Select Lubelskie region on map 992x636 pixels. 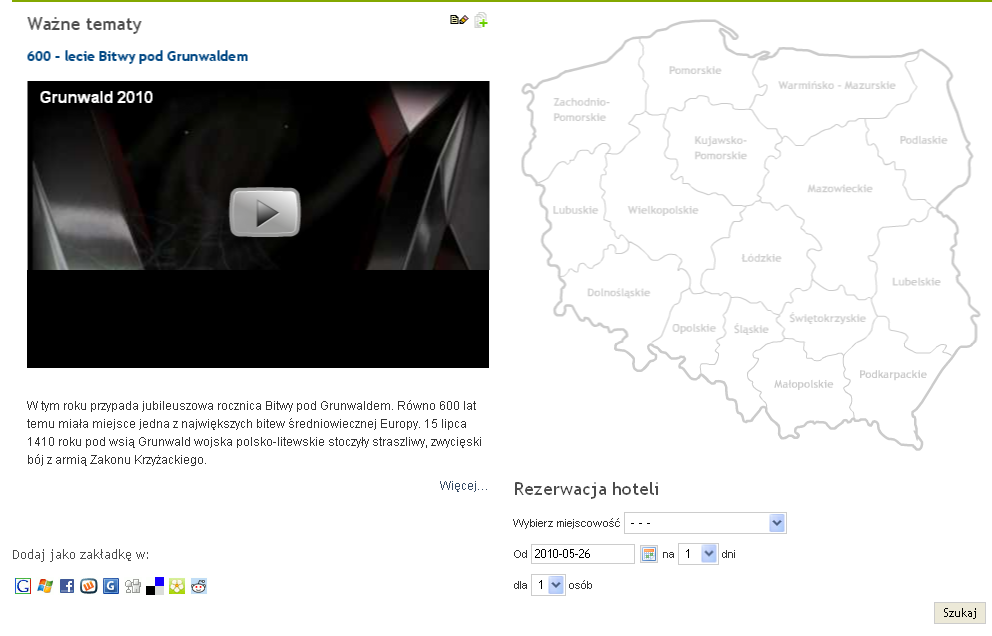(x=916, y=282)
